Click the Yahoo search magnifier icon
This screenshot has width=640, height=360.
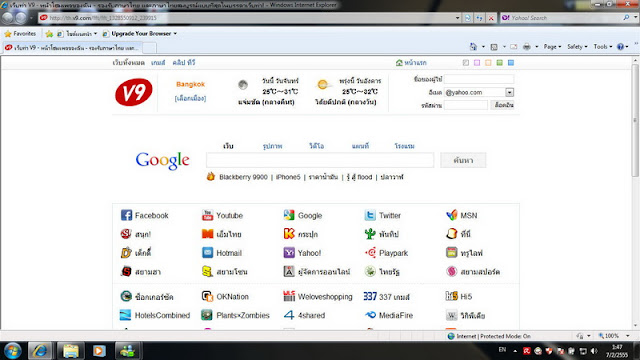pos(626,18)
